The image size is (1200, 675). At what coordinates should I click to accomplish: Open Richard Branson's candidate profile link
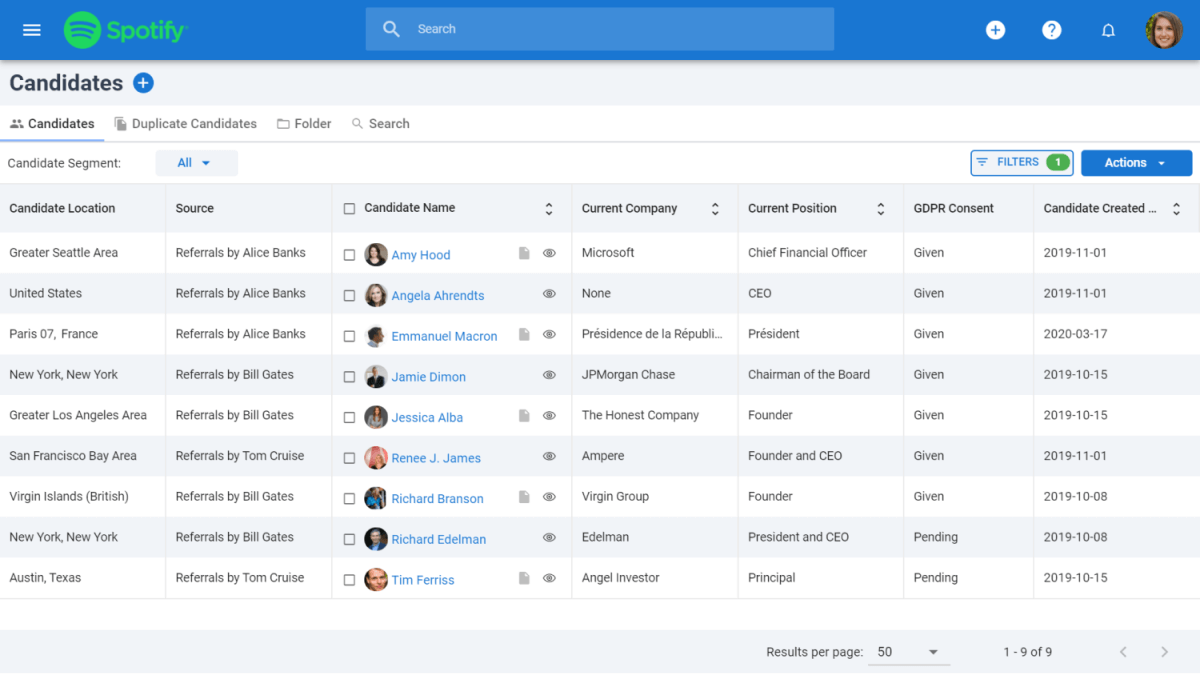(437, 498)
